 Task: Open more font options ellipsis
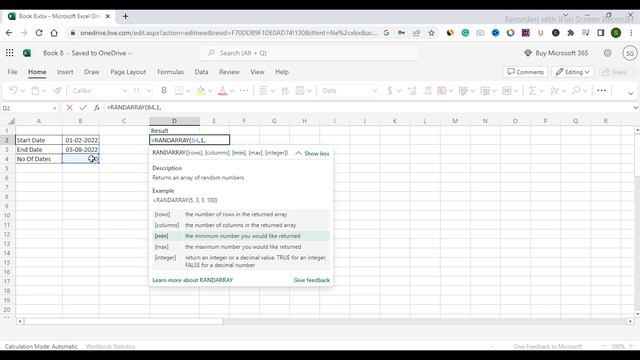click(x=244, y=91)
